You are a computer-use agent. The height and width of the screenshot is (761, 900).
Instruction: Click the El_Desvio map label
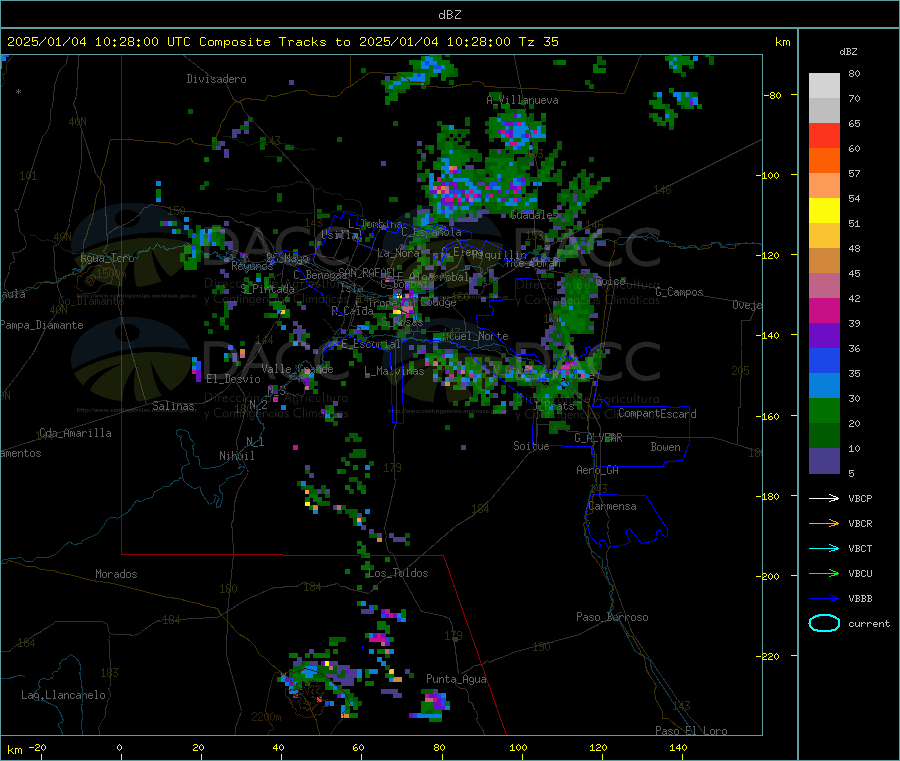pos(234,379)
